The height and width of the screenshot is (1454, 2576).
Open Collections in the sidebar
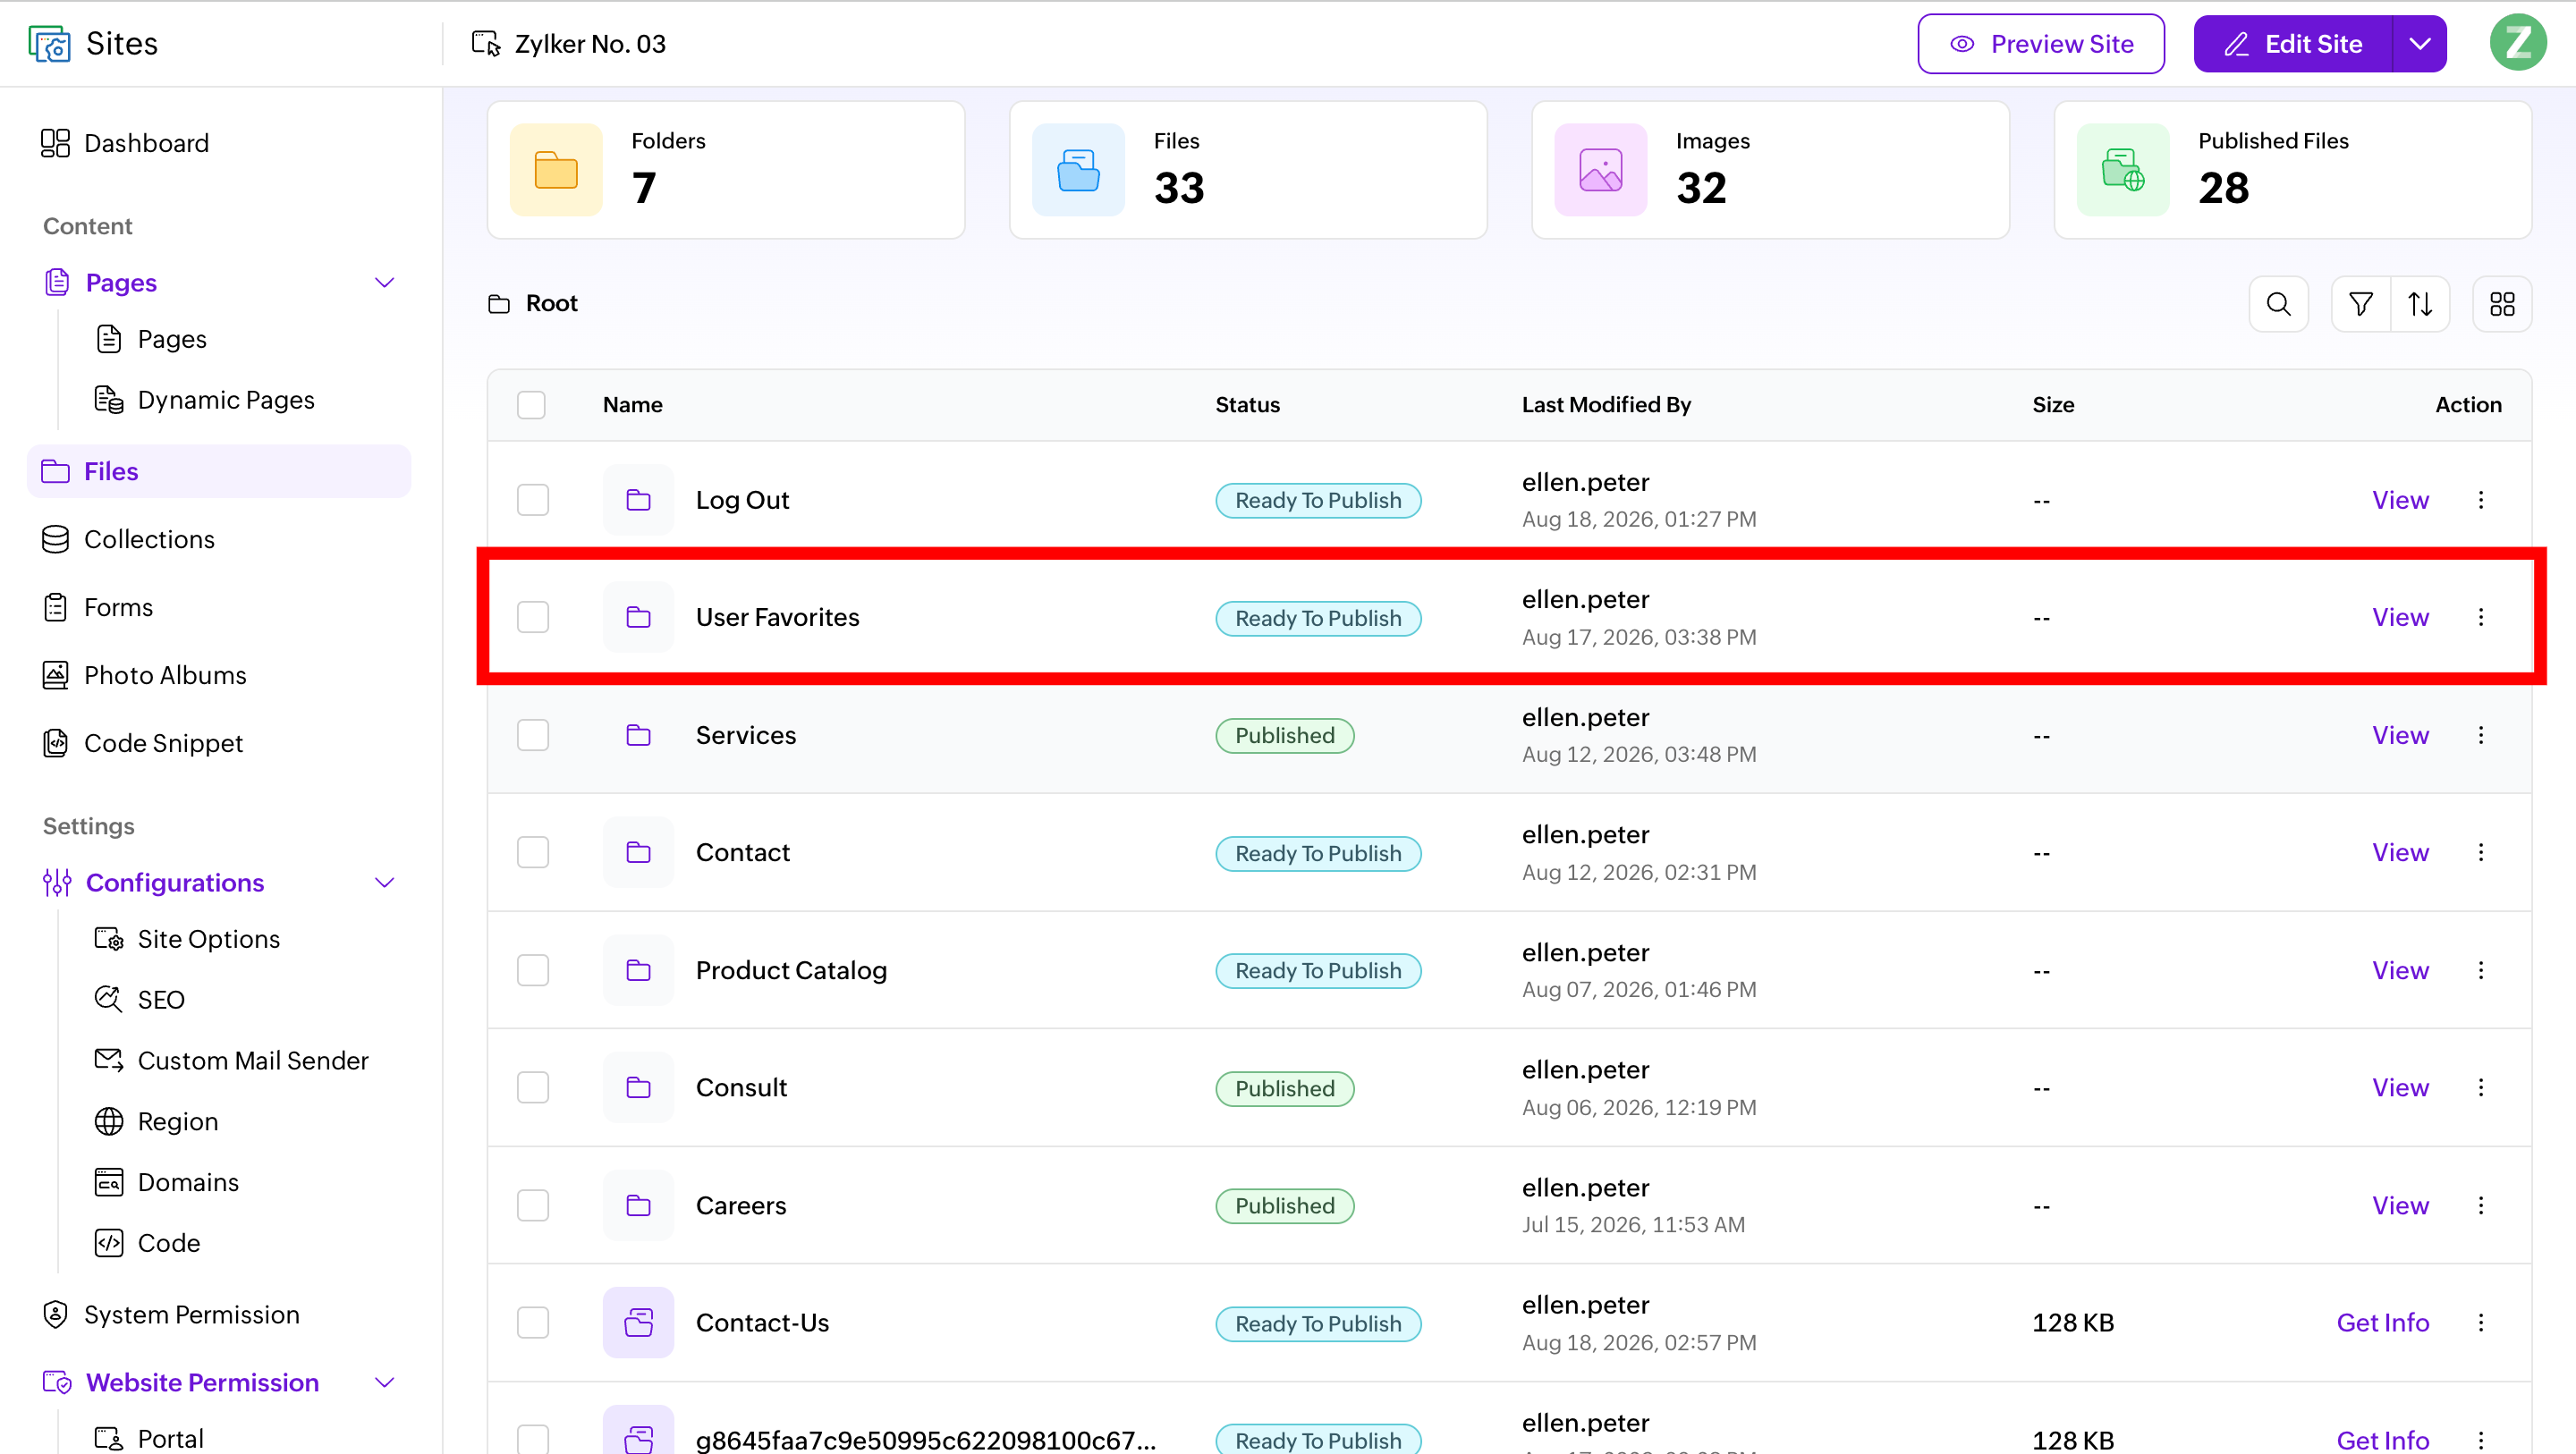(x=149, y=540)
